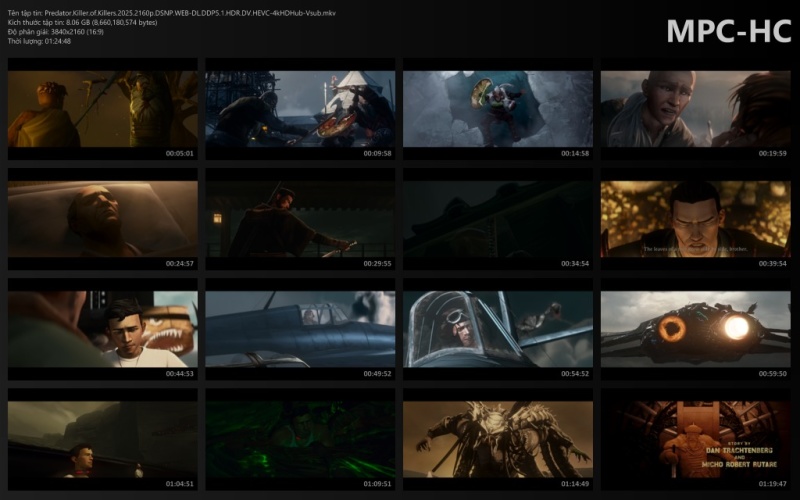Click the timestamp text 01:09:51
The width and height of the screenshot is (800, 500).
(378, 484)
